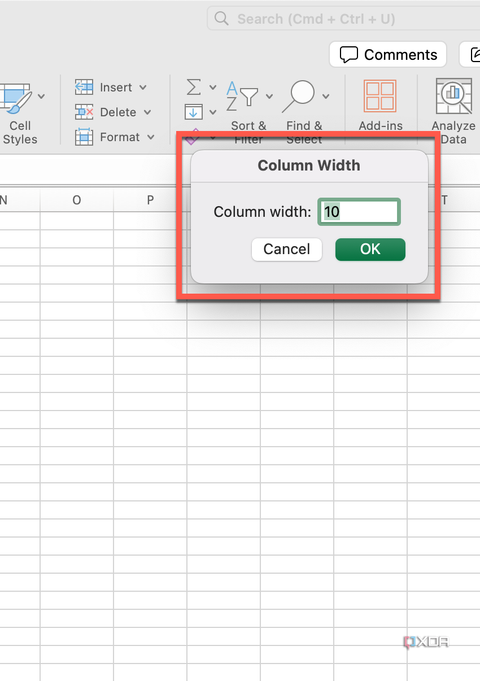Click the Search field in title bar
480x681 pixels.
click(343, 19)
